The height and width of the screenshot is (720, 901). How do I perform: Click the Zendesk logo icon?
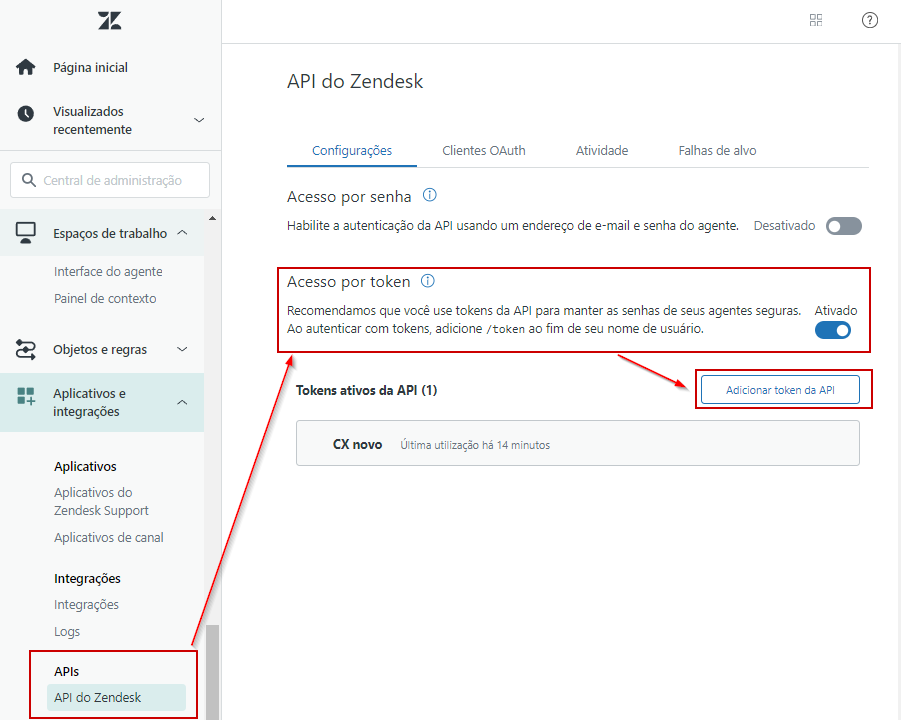pos(109,21)
